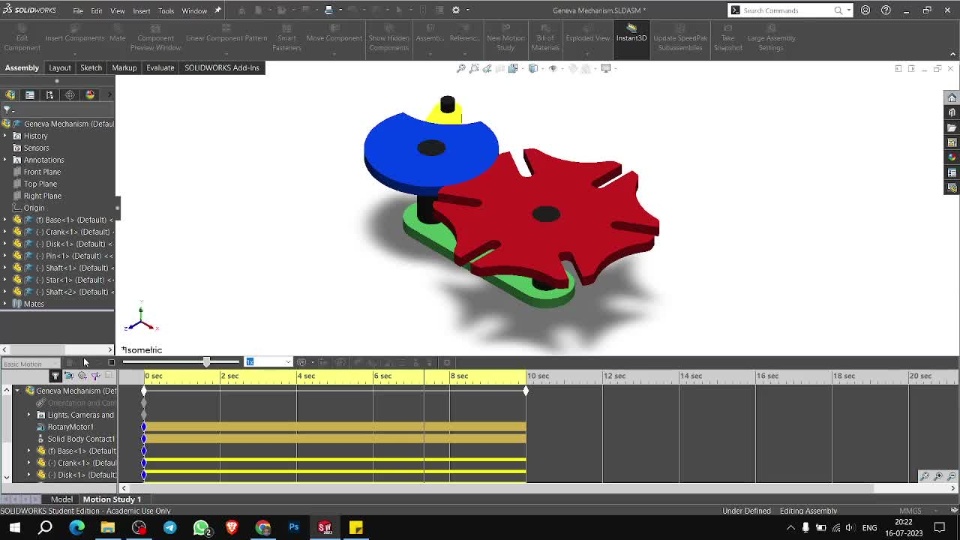Open Appearances color ball in task pane
Viewport: 960px width, 540px height.
(x=951, y=157)
